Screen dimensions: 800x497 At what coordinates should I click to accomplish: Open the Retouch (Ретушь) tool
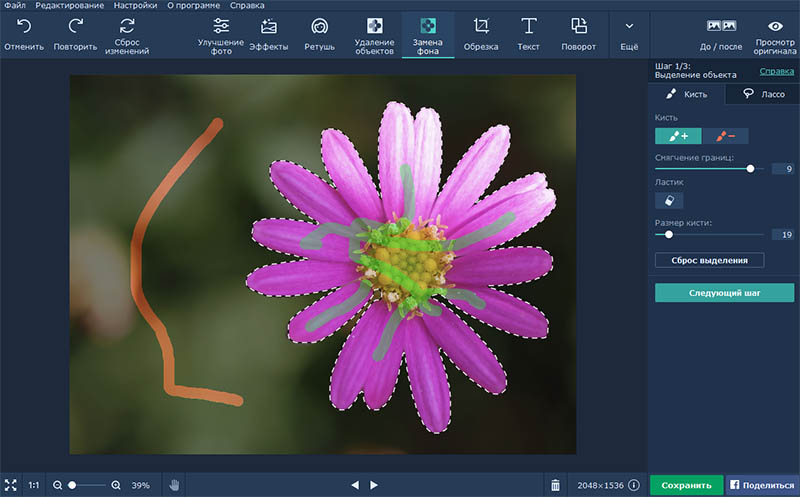tap(319, 27)
